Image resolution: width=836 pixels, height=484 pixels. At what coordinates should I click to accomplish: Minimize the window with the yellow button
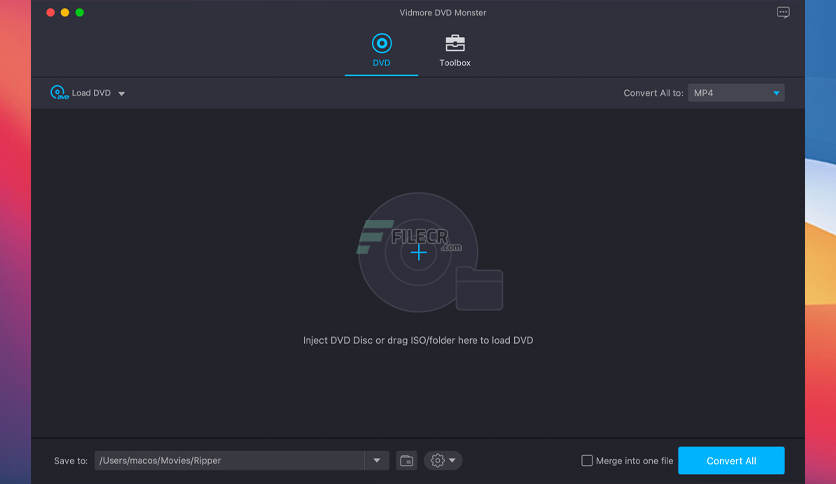(65, 12)
